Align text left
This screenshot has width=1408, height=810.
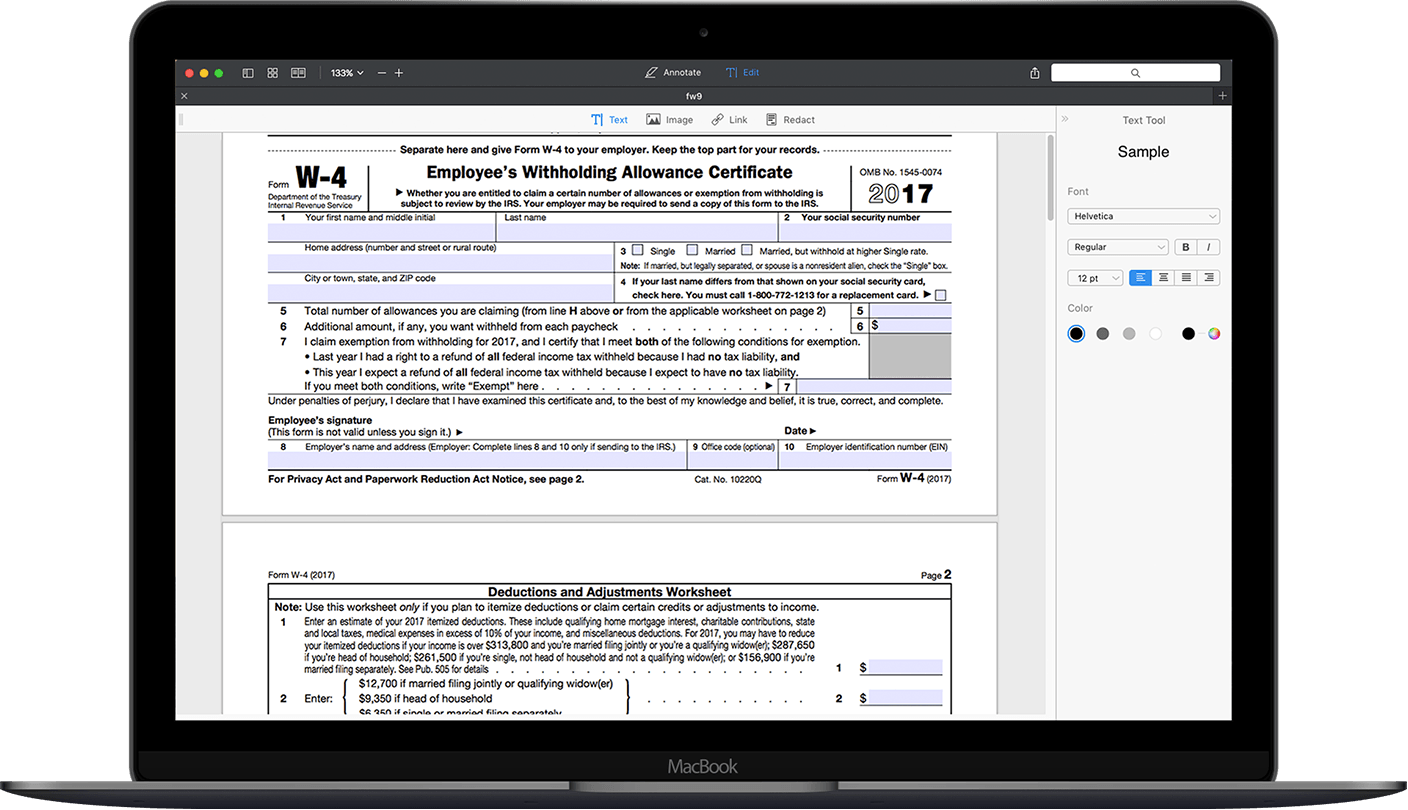tap(1140, 278)
